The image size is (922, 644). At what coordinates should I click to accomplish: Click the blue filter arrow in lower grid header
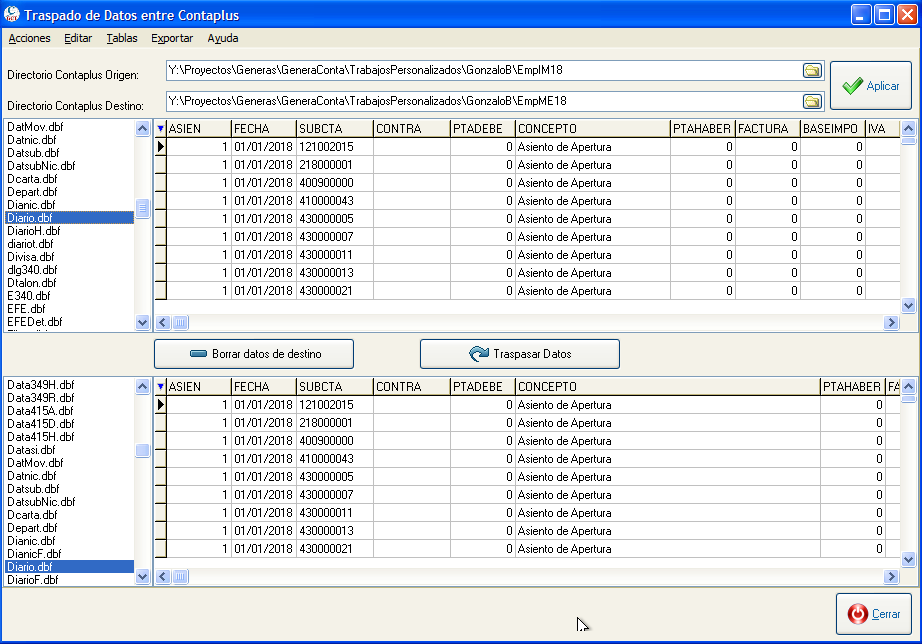click(161, 387)
